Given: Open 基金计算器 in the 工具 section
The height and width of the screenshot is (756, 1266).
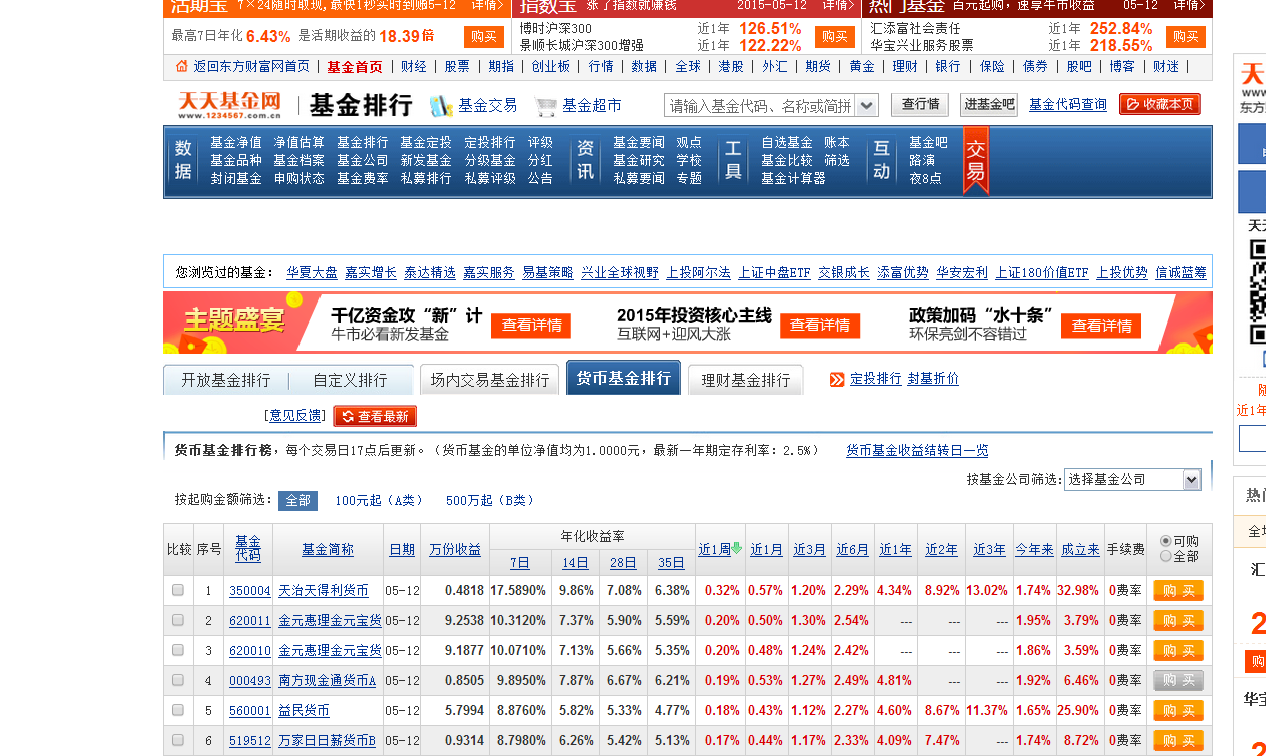Looking at the screenshot, I should 793,179.
